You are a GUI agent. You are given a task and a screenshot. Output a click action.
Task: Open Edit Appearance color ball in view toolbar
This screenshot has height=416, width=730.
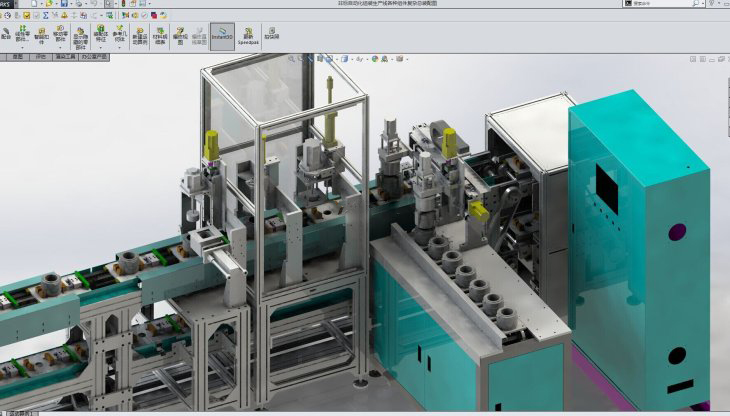(376, 59)
